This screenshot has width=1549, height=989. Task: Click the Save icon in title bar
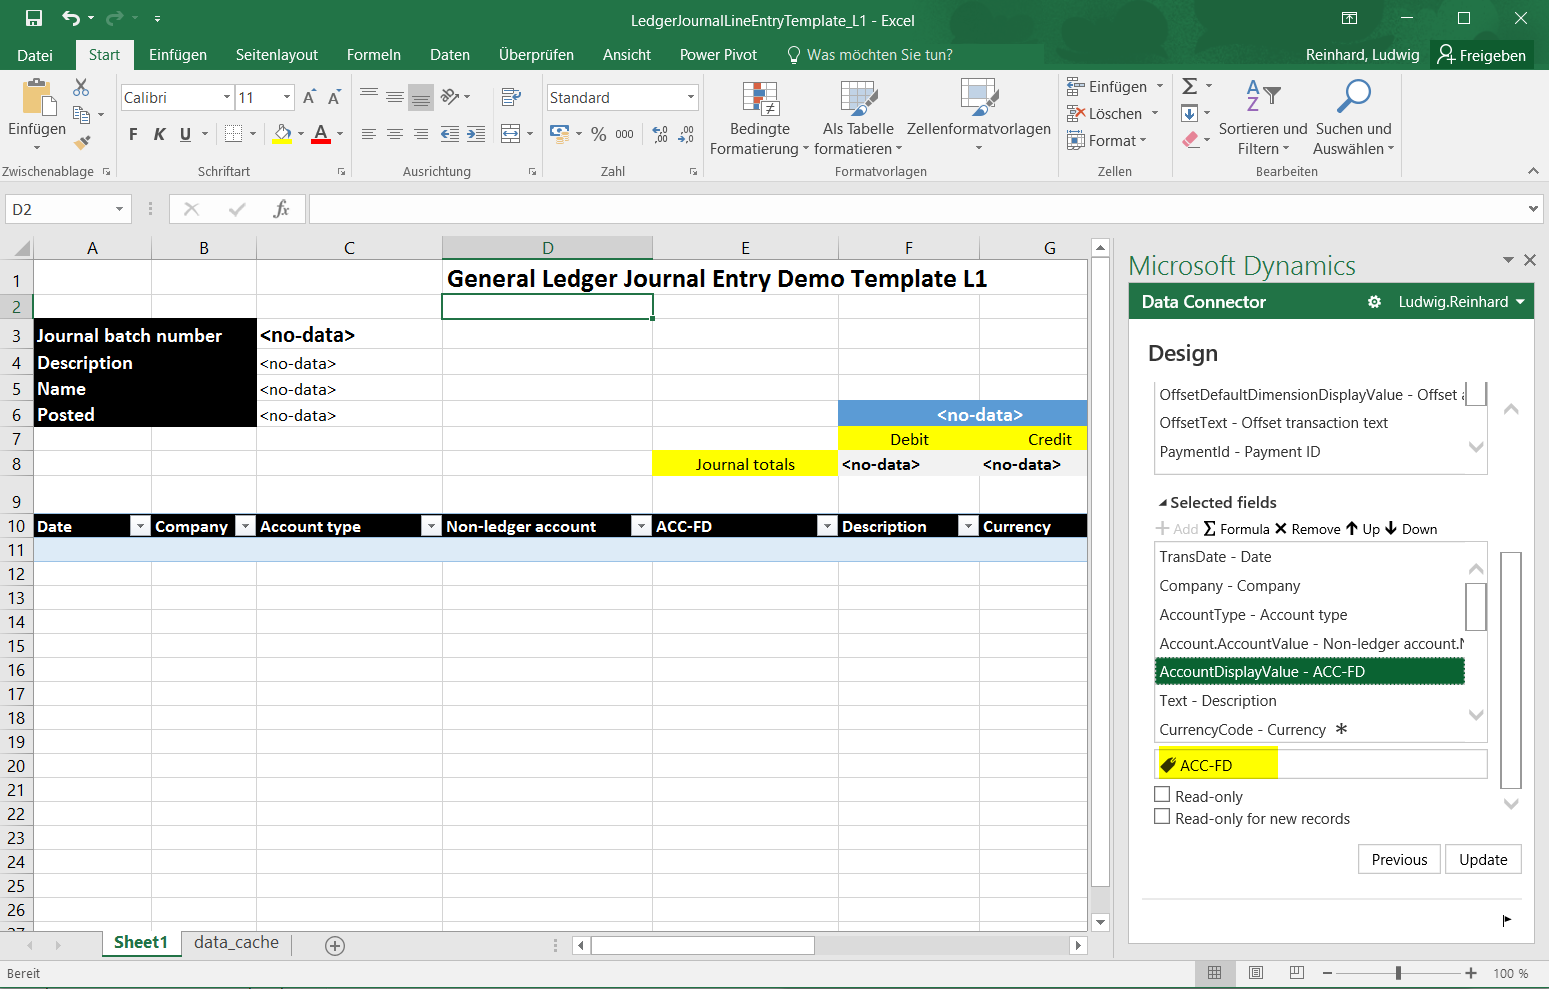coord(34,18)
